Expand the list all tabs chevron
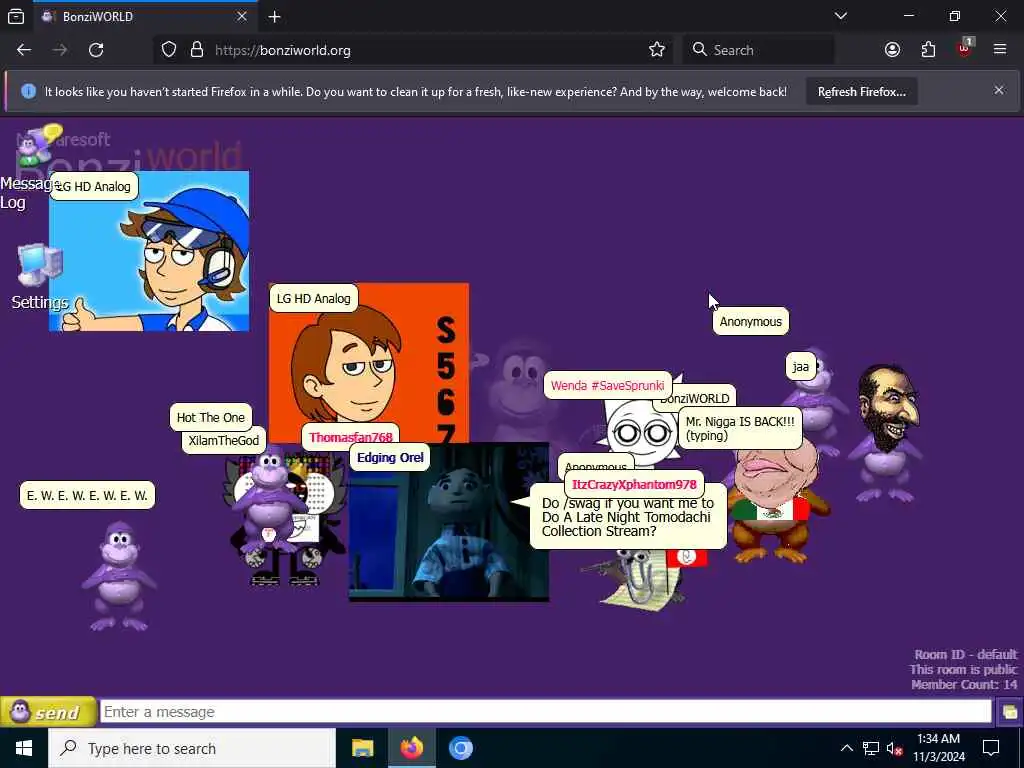Screen dimensions: 1024x768 coord(841,16)
